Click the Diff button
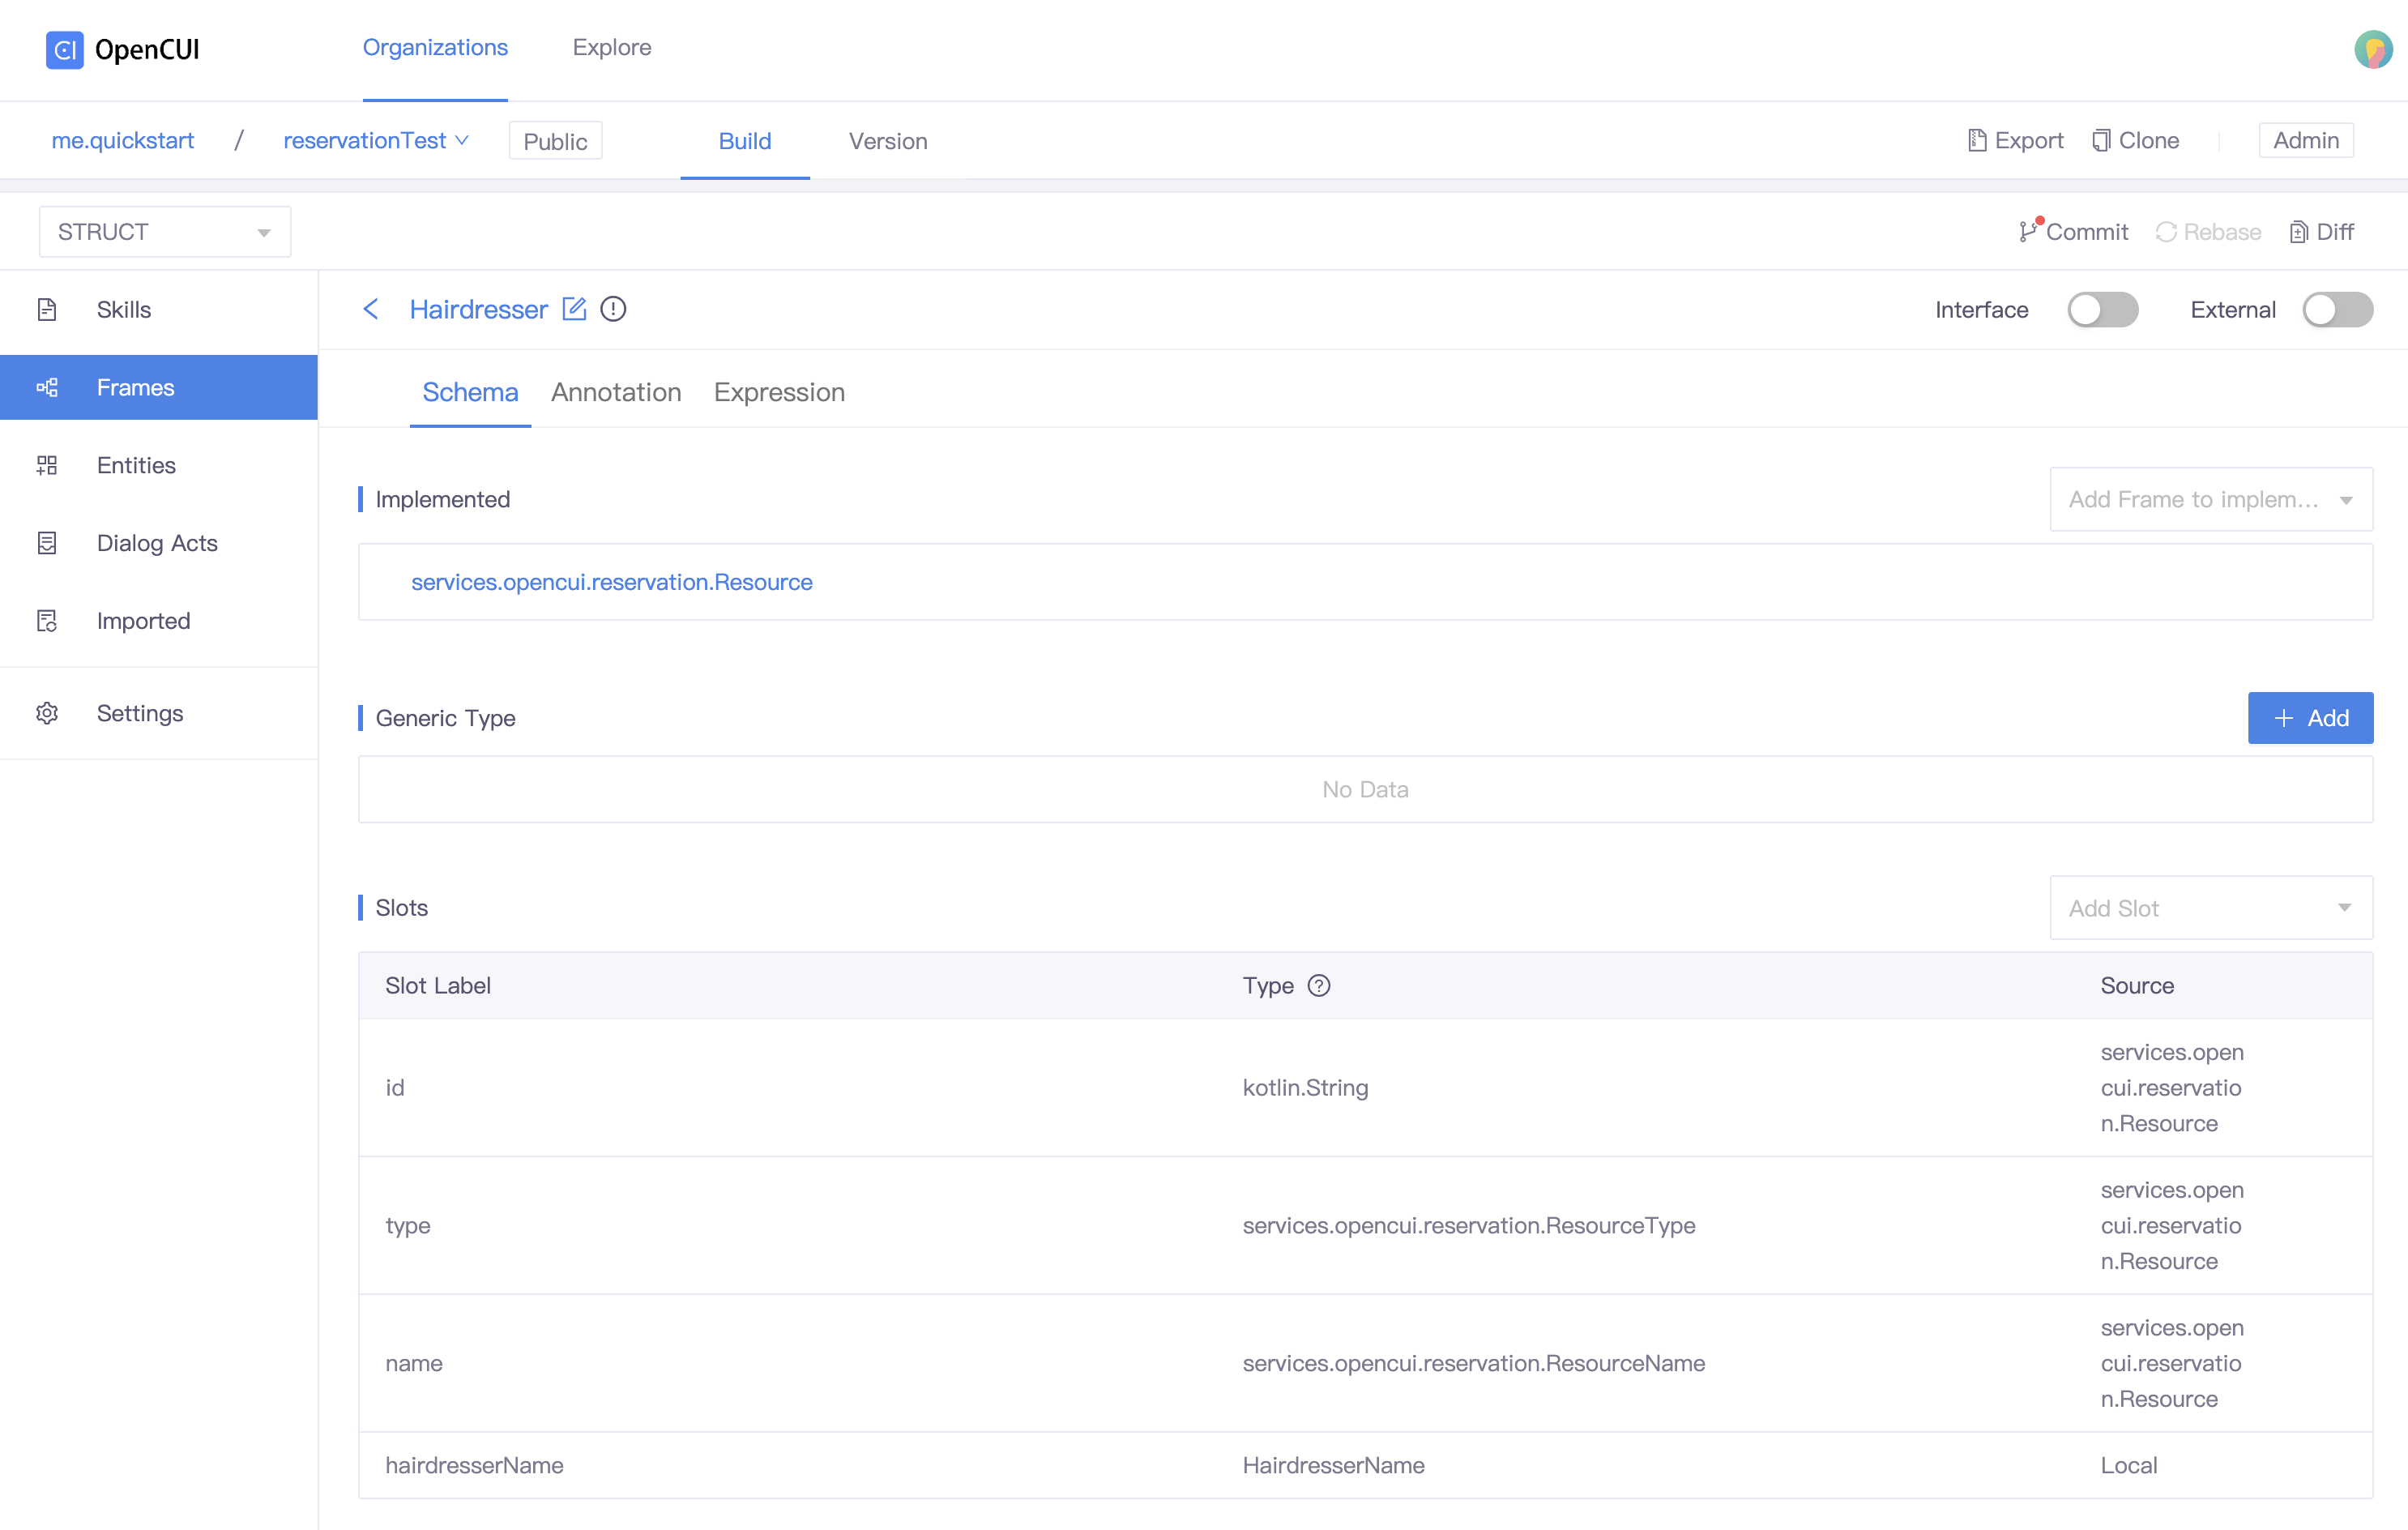Screen dimensions: 2408x1530 click(x=2322, y=231)
